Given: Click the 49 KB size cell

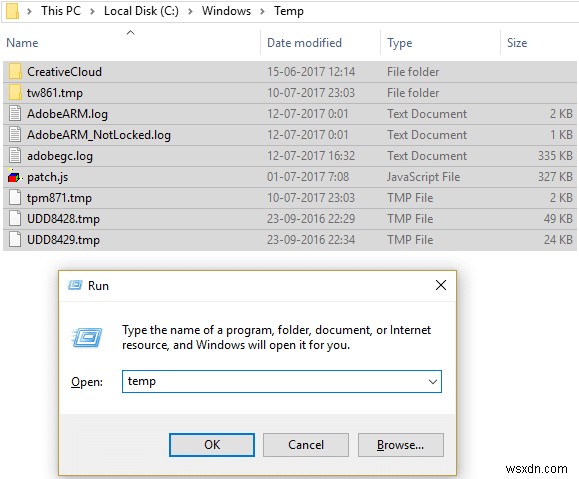Looking at the screenshot, I should click(558, 219).
